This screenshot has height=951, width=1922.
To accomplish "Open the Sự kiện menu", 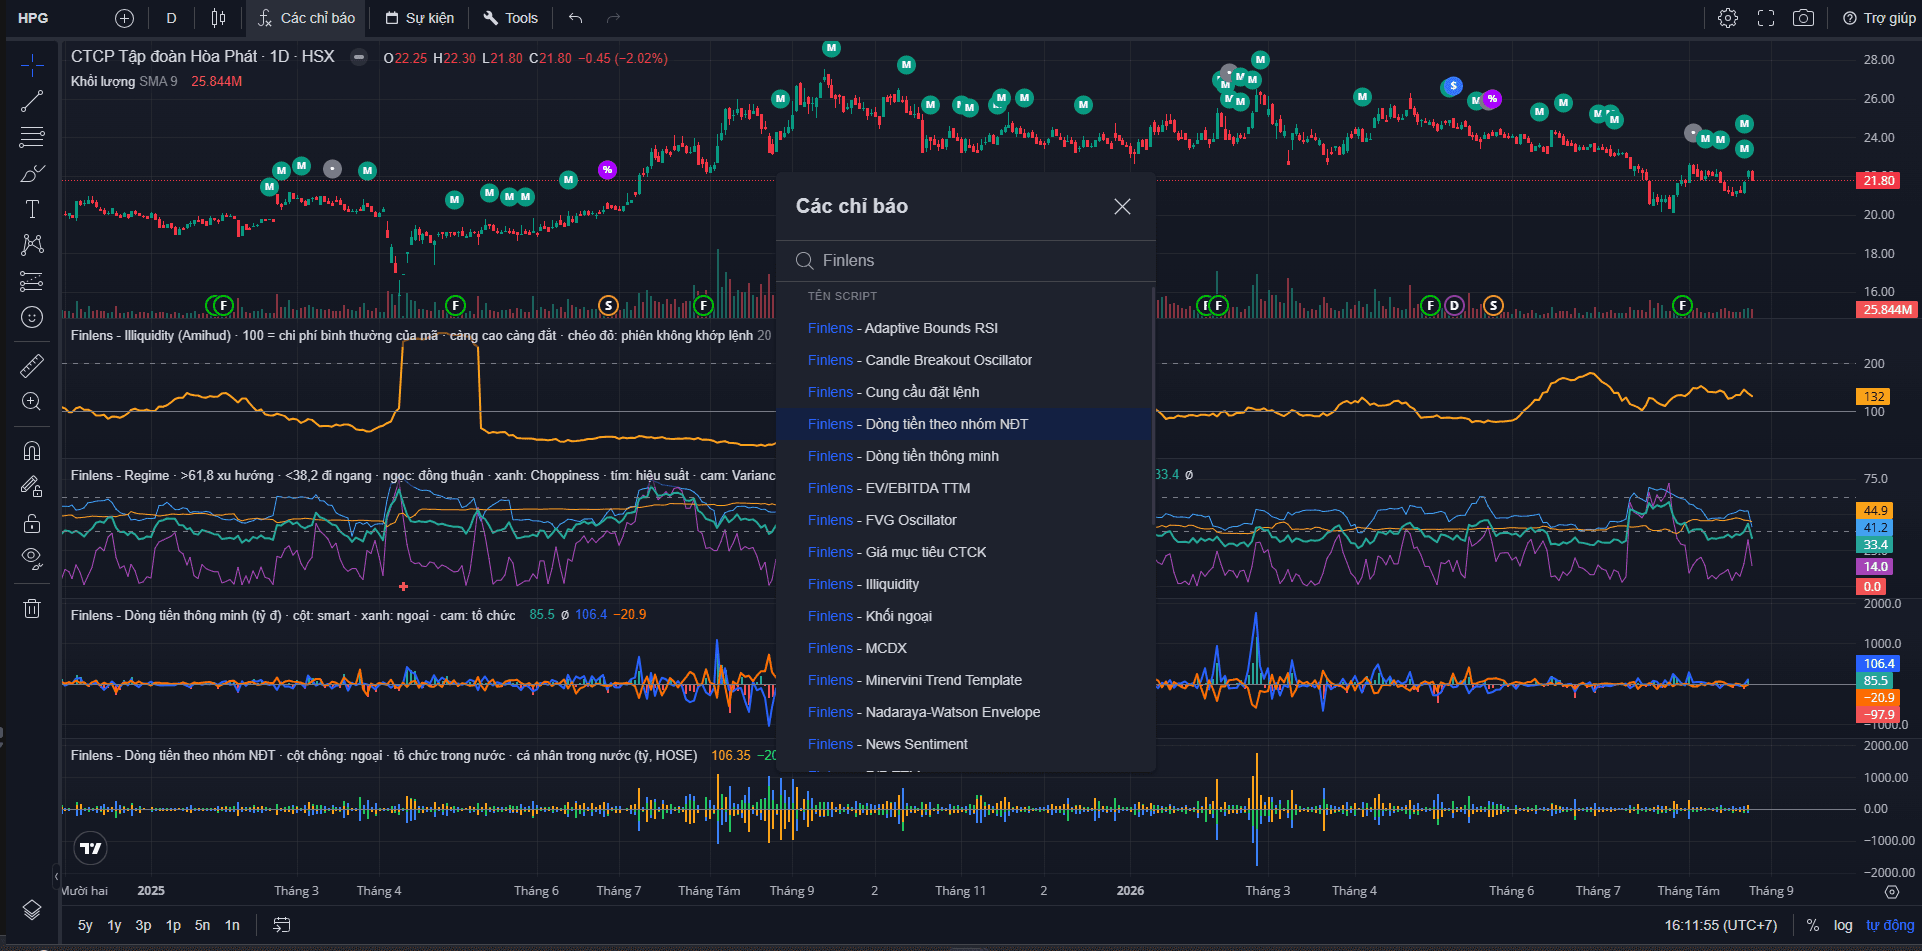I will (x=420, y=18).
